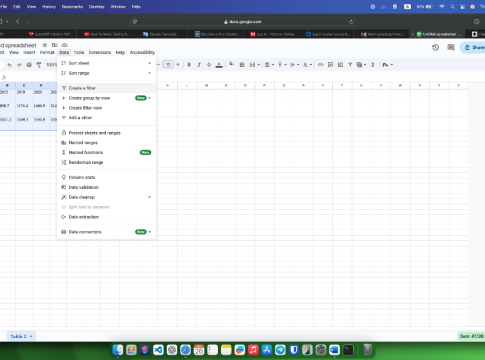Print the spreadsheet via printer icon
The height and width of the screenshot is (360, 485).
click(29, 65)
